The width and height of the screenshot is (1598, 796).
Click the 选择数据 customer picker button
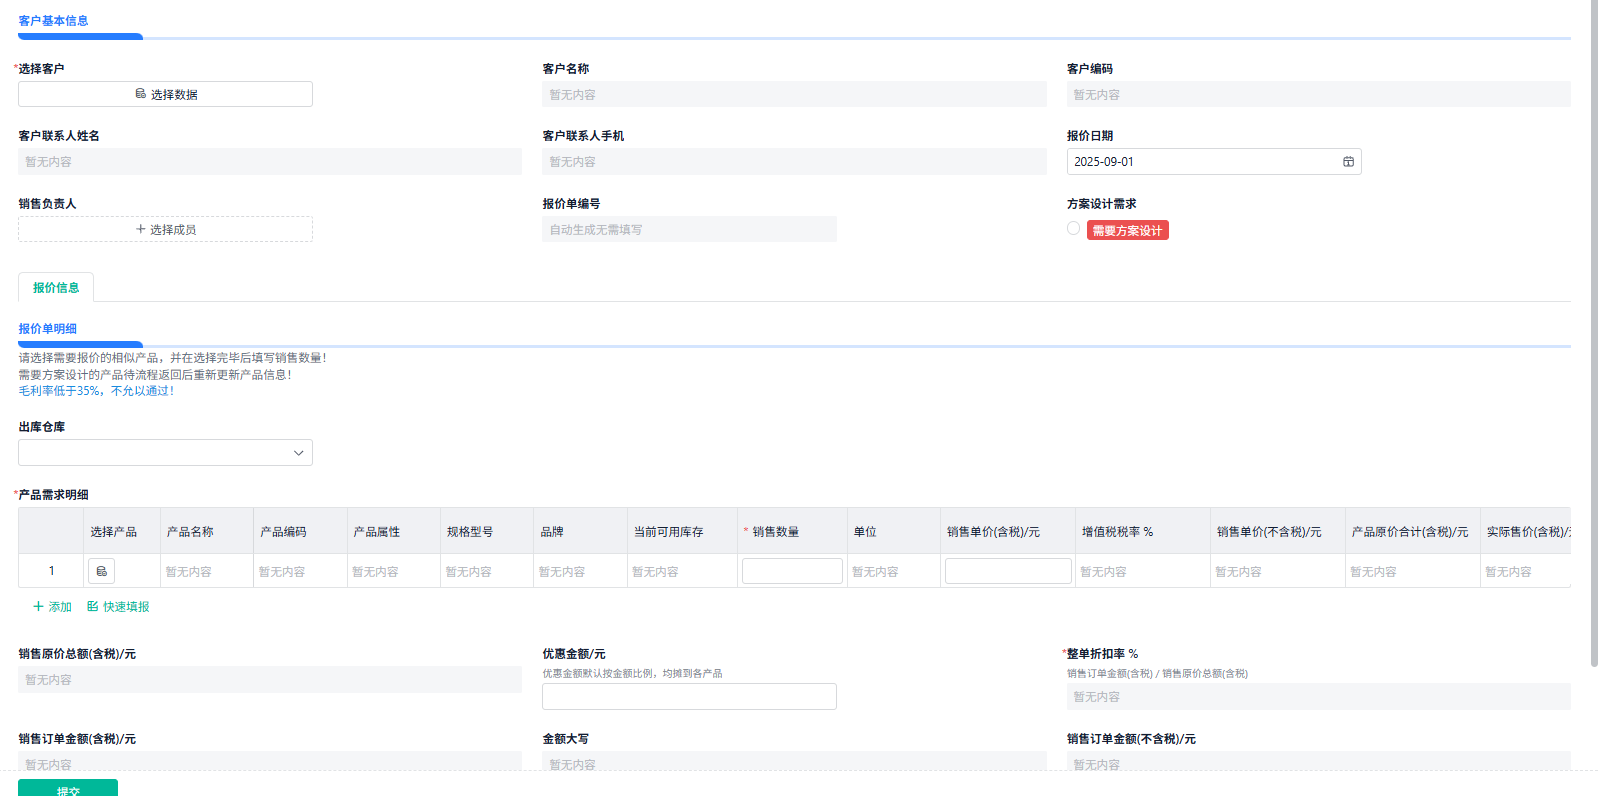(x=165, y=94)
